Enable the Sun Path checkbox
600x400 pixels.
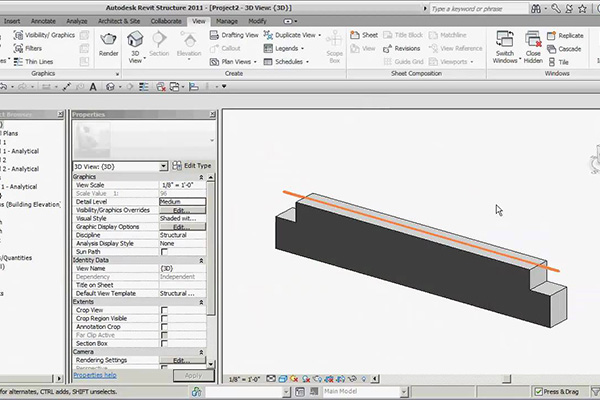(164, 252)
